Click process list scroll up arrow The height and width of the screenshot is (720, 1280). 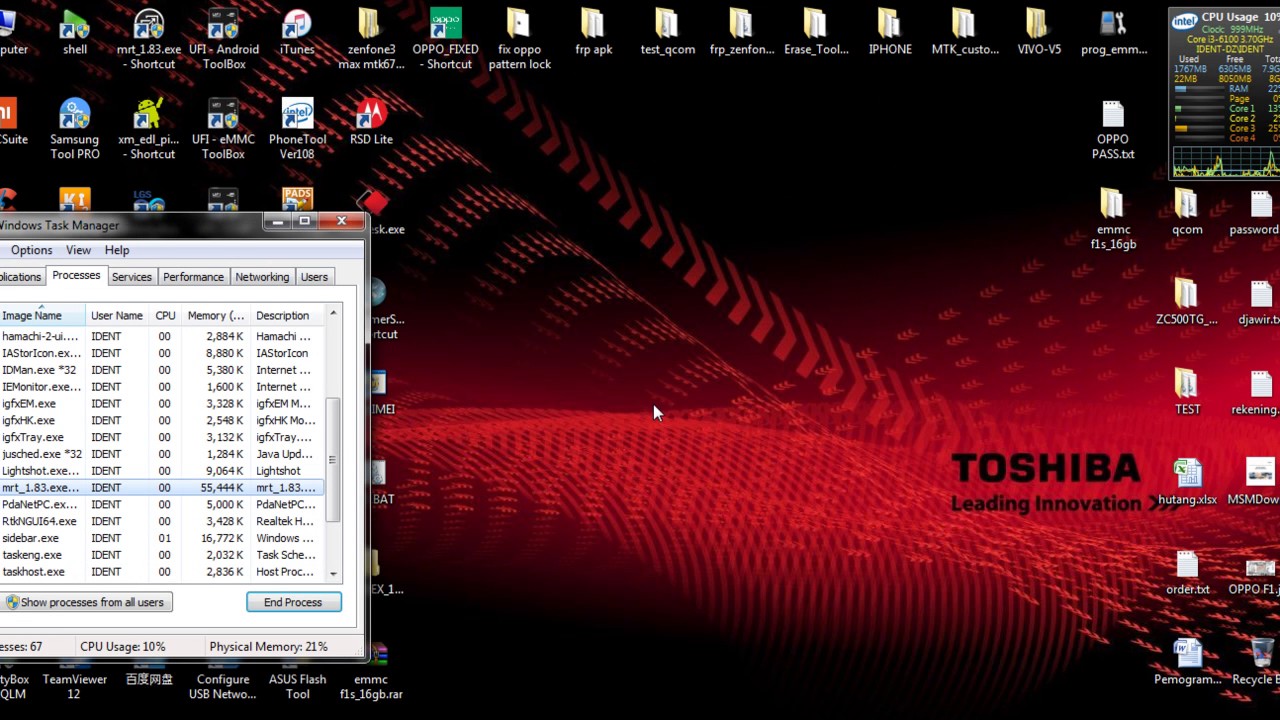[333, 313]
